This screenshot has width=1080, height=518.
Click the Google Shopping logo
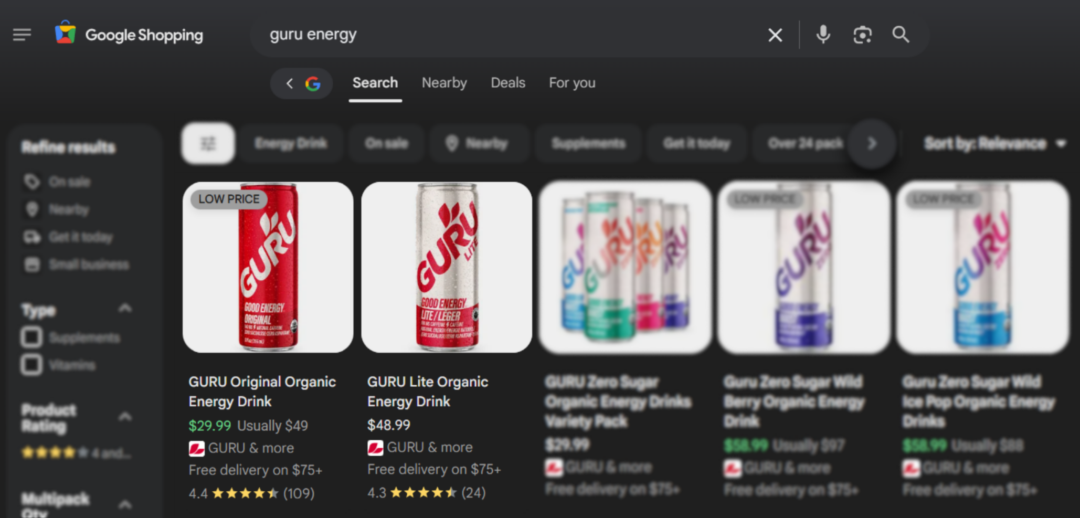(x=129, y=34)
